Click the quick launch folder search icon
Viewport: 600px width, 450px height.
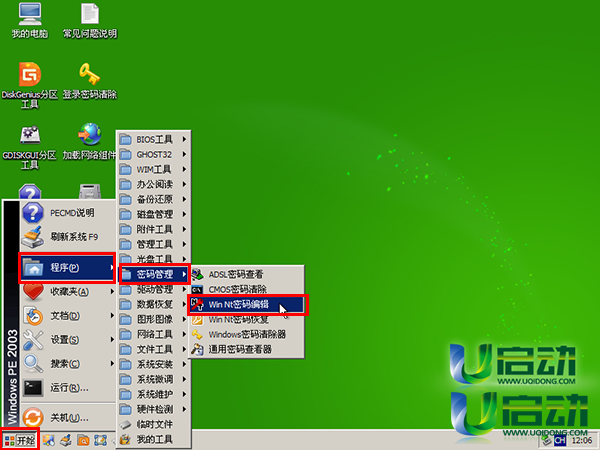[x=83, y=440]
